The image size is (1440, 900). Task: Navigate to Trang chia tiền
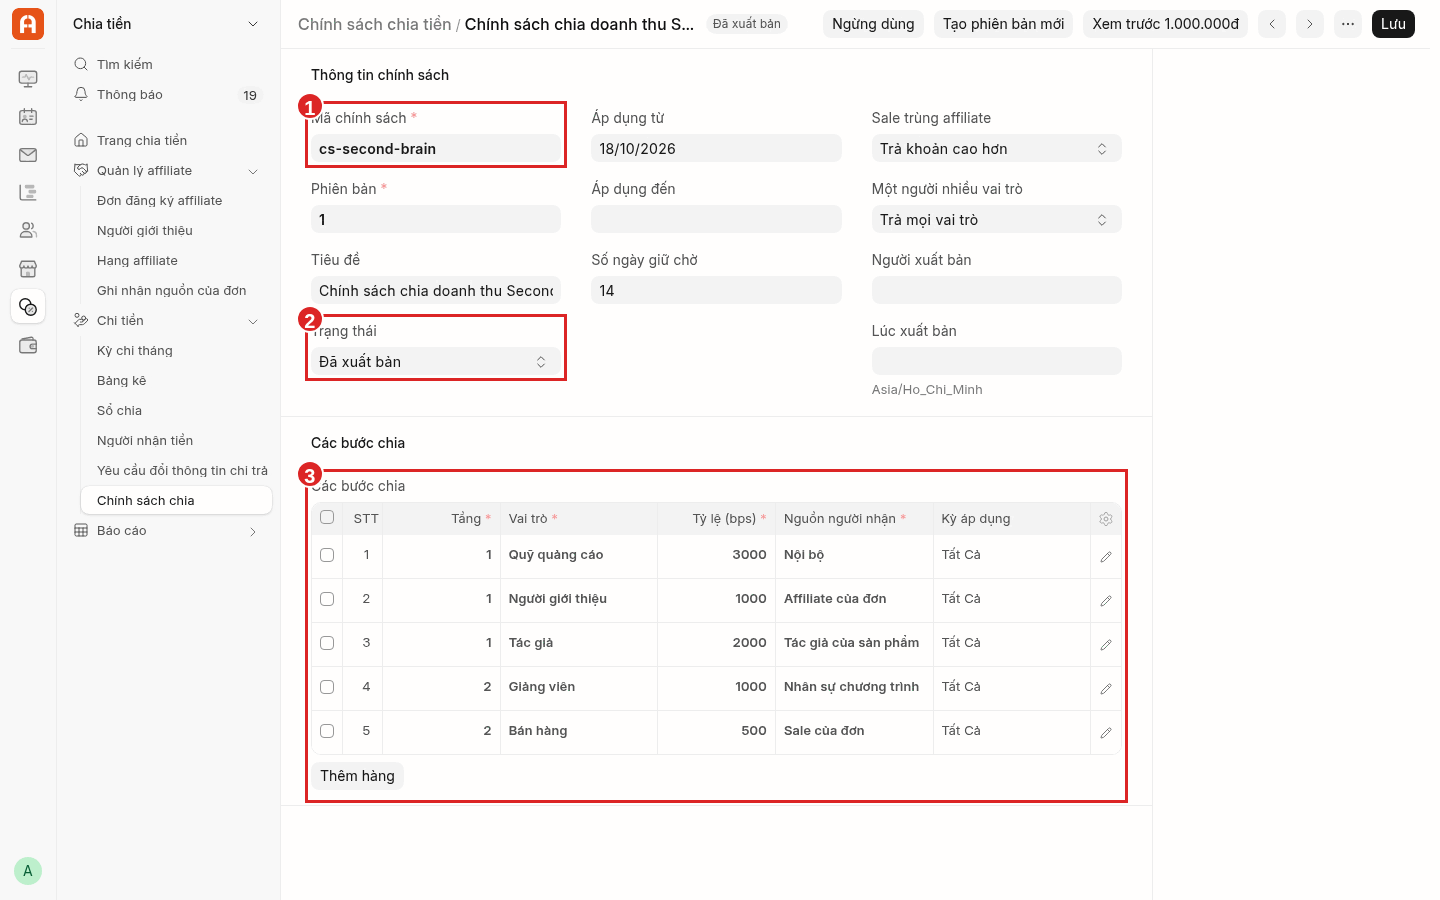166,141
